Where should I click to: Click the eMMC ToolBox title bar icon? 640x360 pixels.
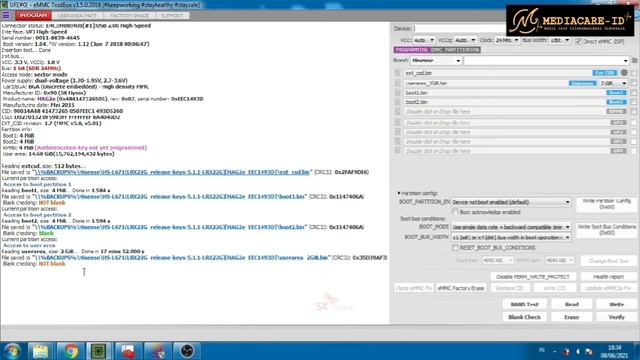(4, 4)
